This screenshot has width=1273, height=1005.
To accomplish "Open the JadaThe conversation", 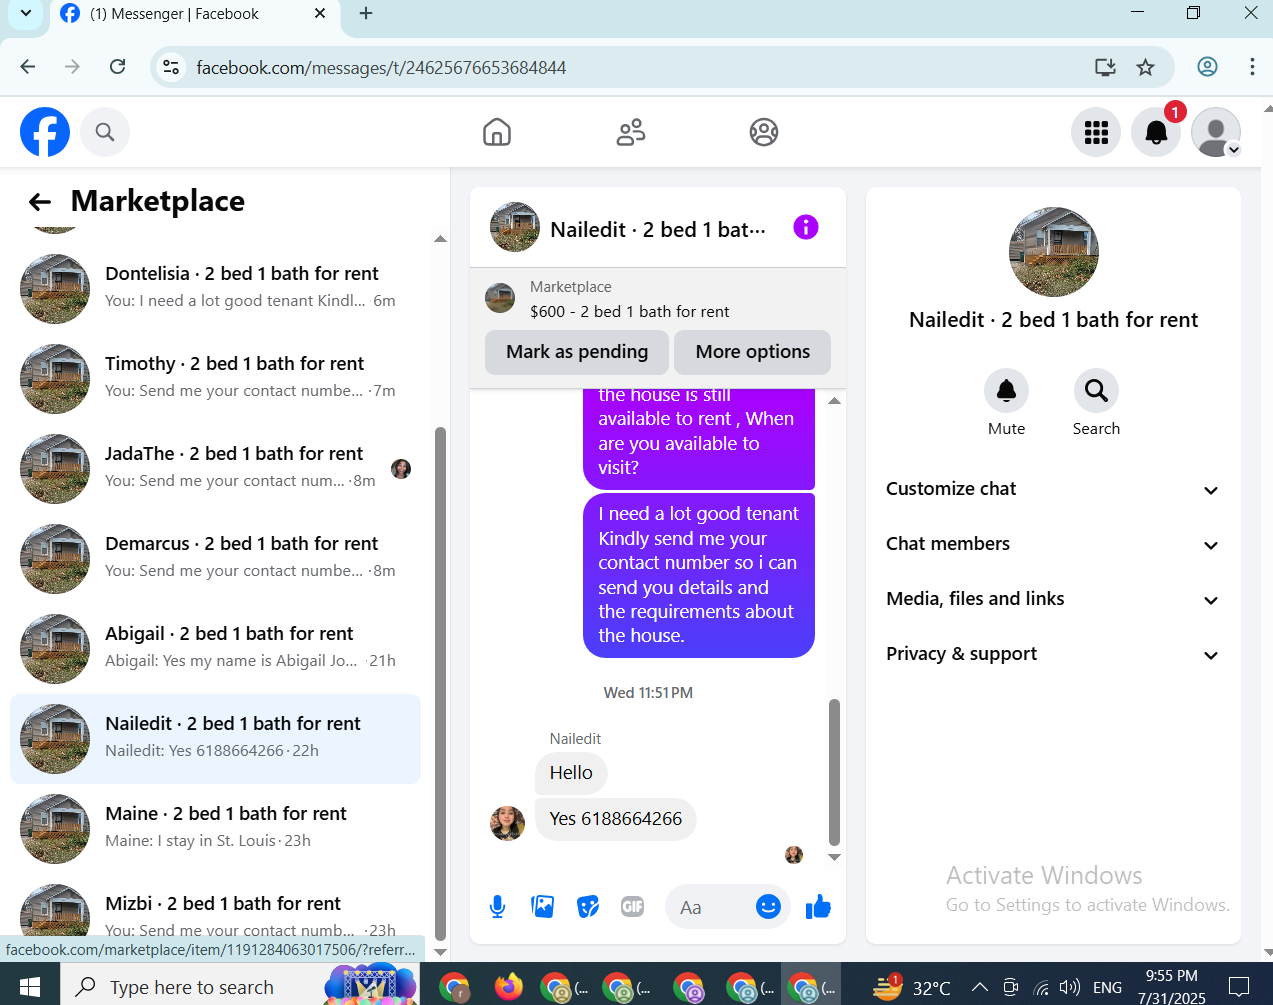I will coord(215,469).
